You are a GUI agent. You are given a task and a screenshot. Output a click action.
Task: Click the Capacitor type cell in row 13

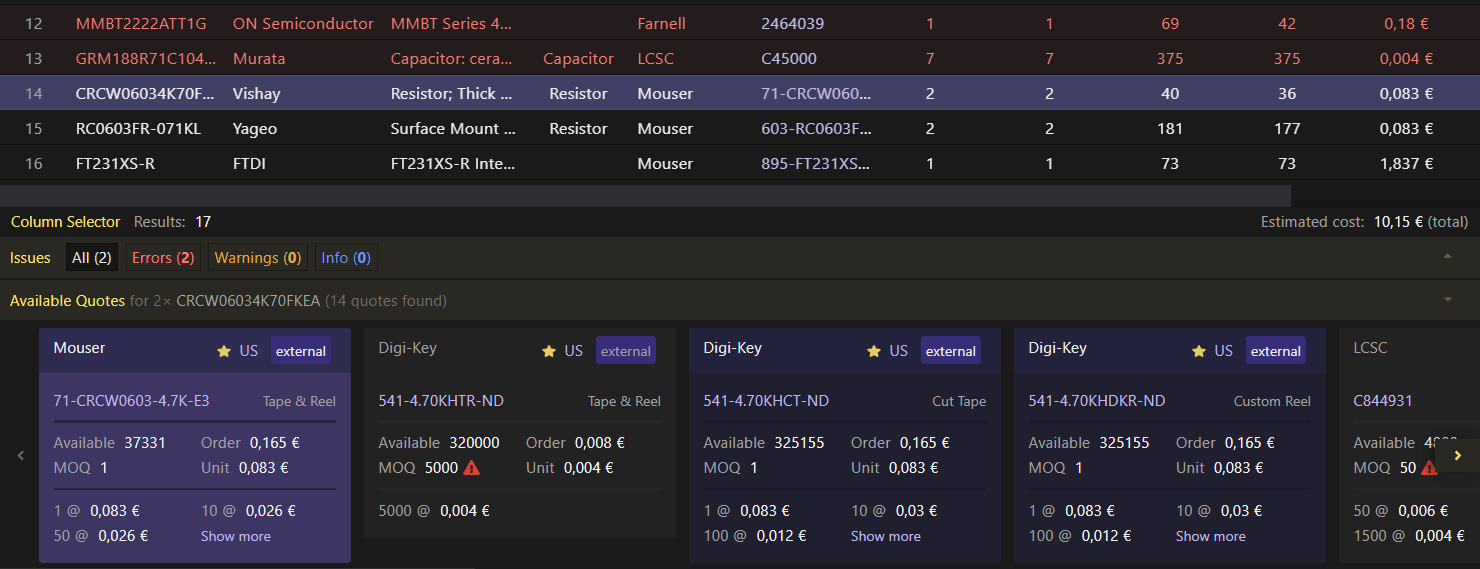click(x=578, y=59)
